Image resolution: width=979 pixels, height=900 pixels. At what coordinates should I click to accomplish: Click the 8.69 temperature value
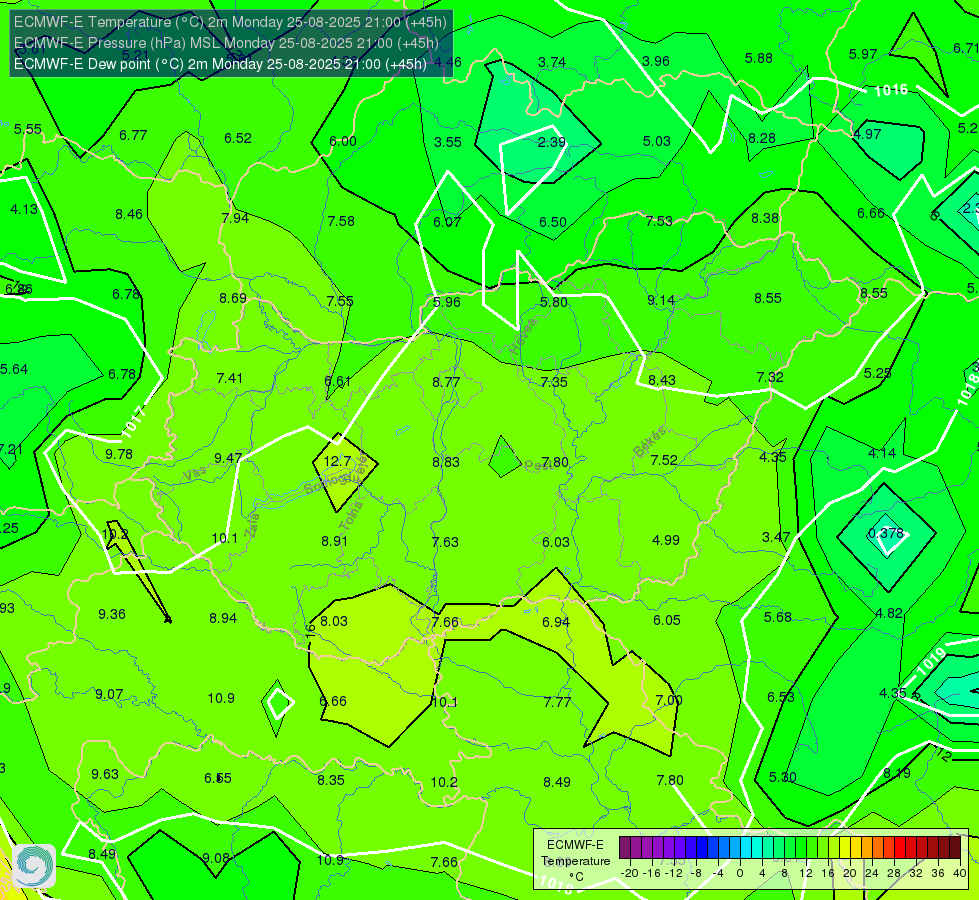pos(232,299)
